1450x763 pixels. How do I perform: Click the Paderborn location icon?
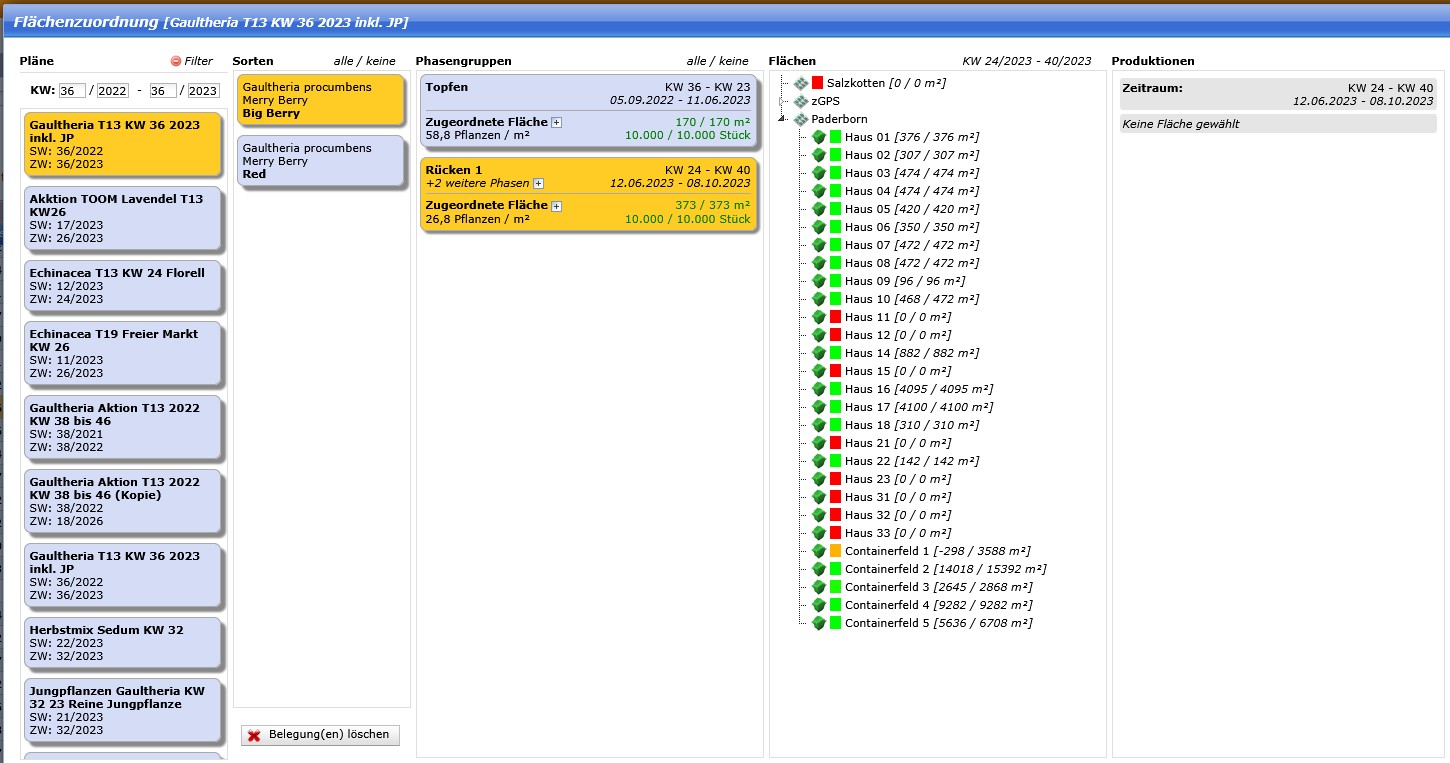(x=800, y=119)
